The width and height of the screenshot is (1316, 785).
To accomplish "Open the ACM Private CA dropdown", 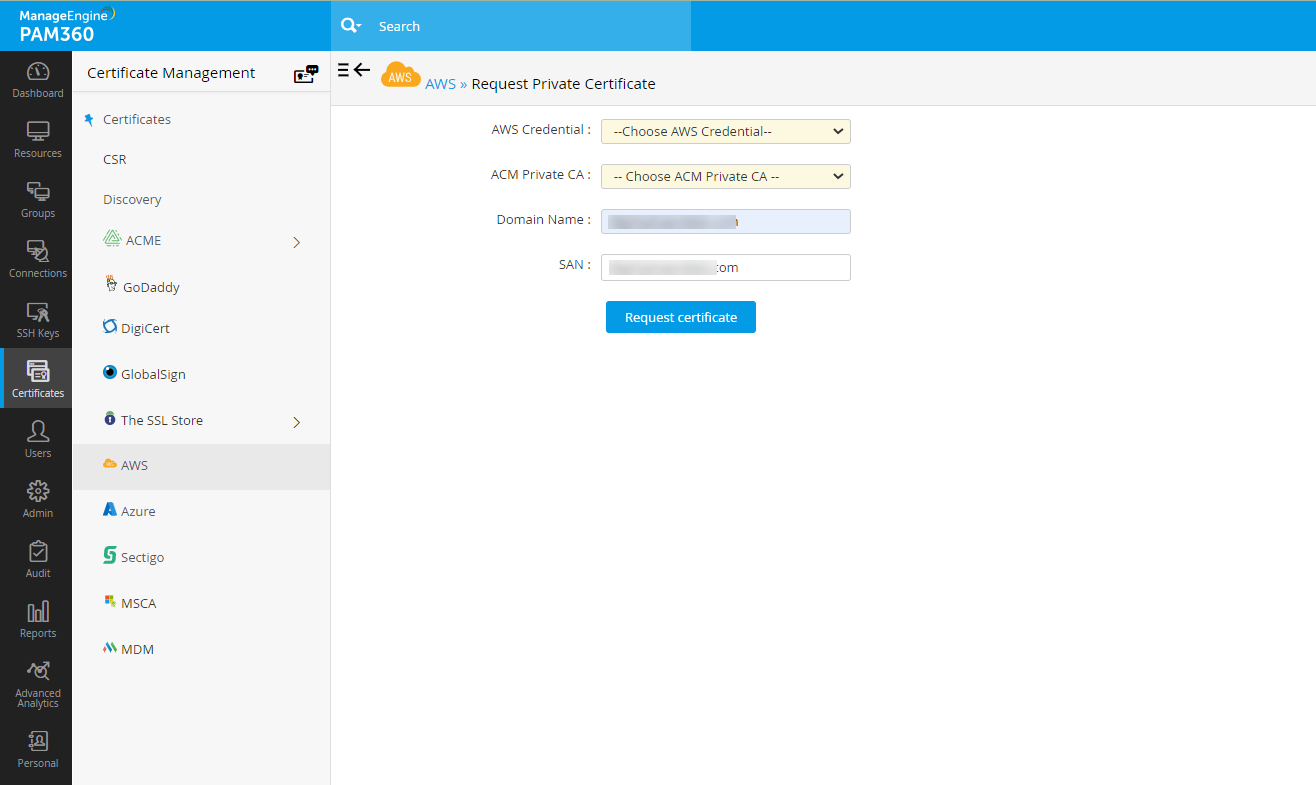I will point(725,176).
